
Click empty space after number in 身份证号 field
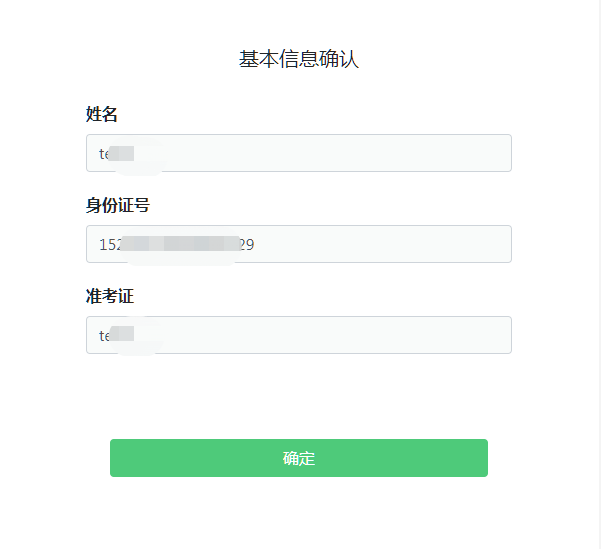[381, 244]
